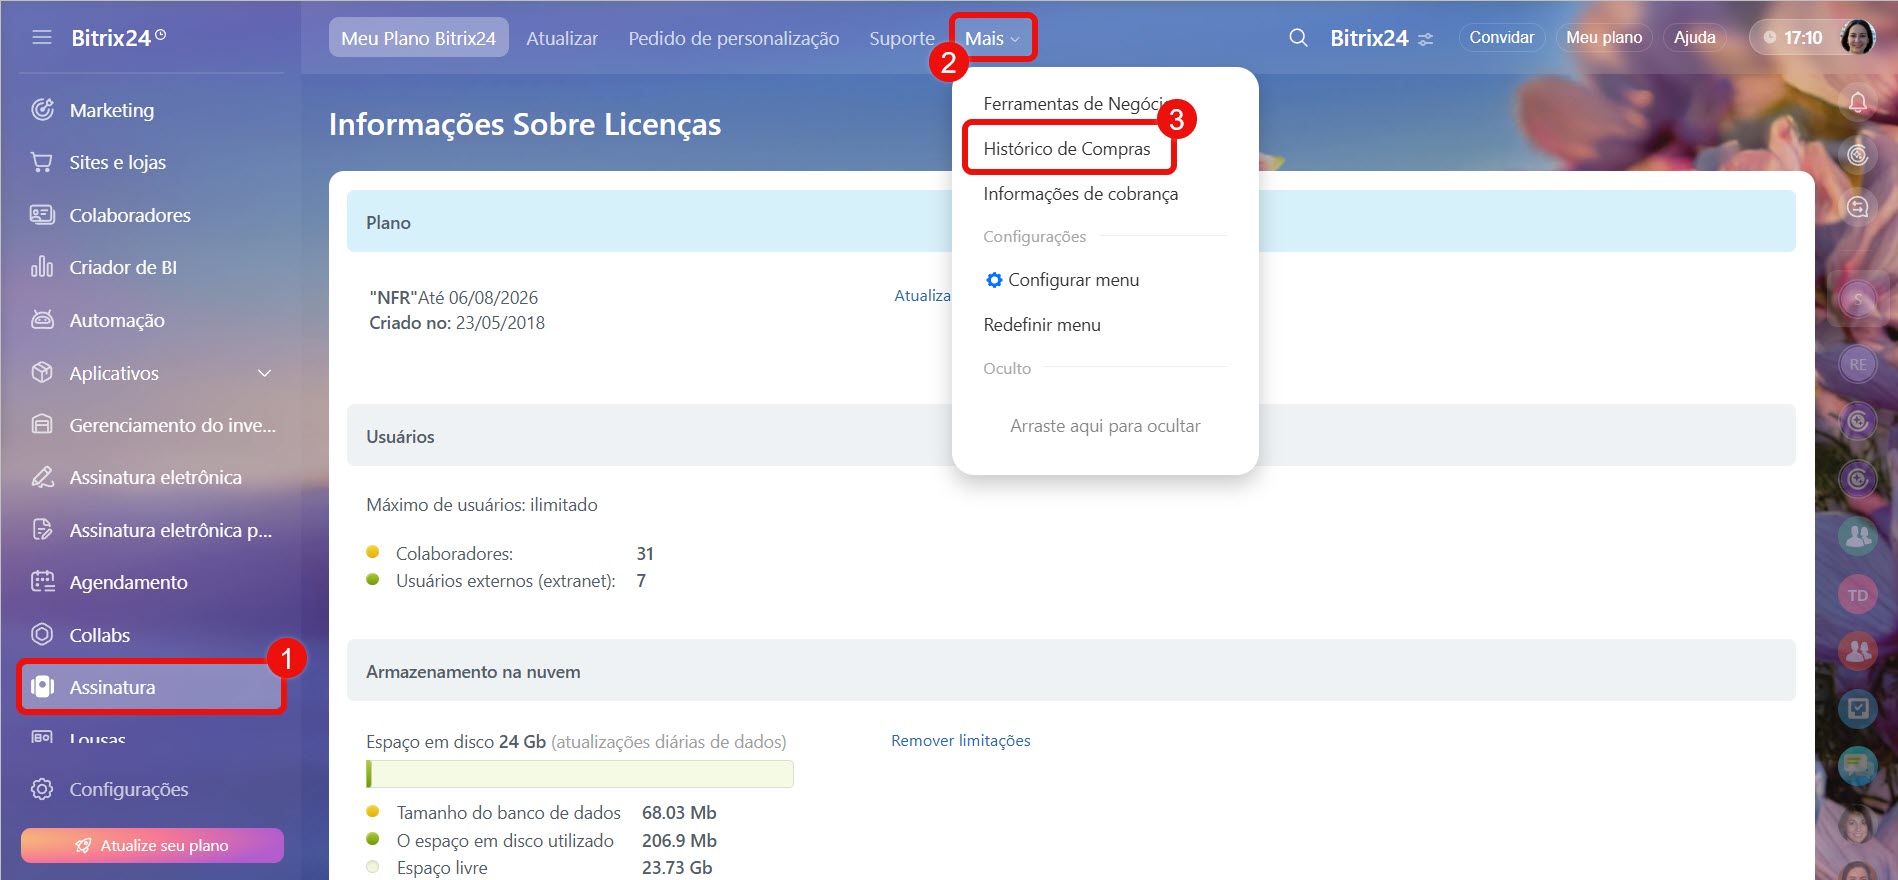Click the disk space usage bar
The height and width of the screenshot is (880, 1898).
(580, 774)
